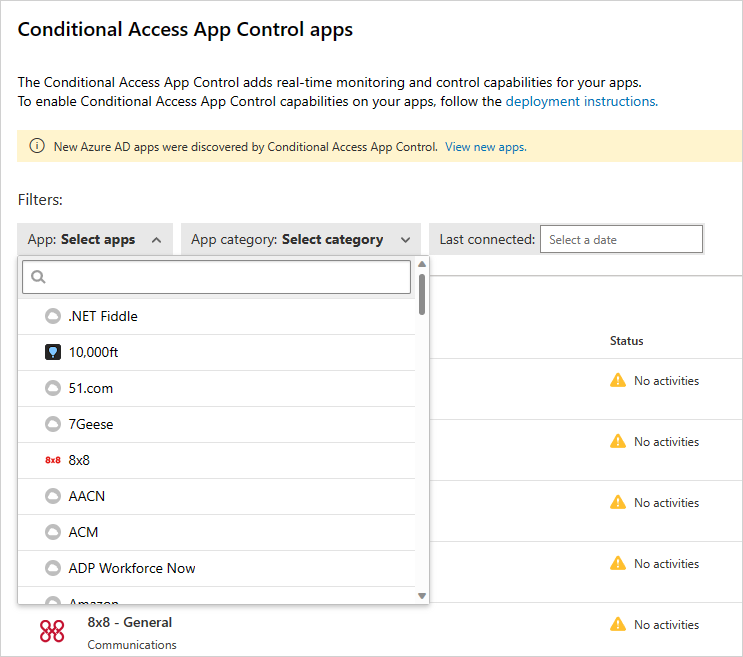743x657 pixels.
Task: Select 7Geese from the apps list
Action: (217, 424)
